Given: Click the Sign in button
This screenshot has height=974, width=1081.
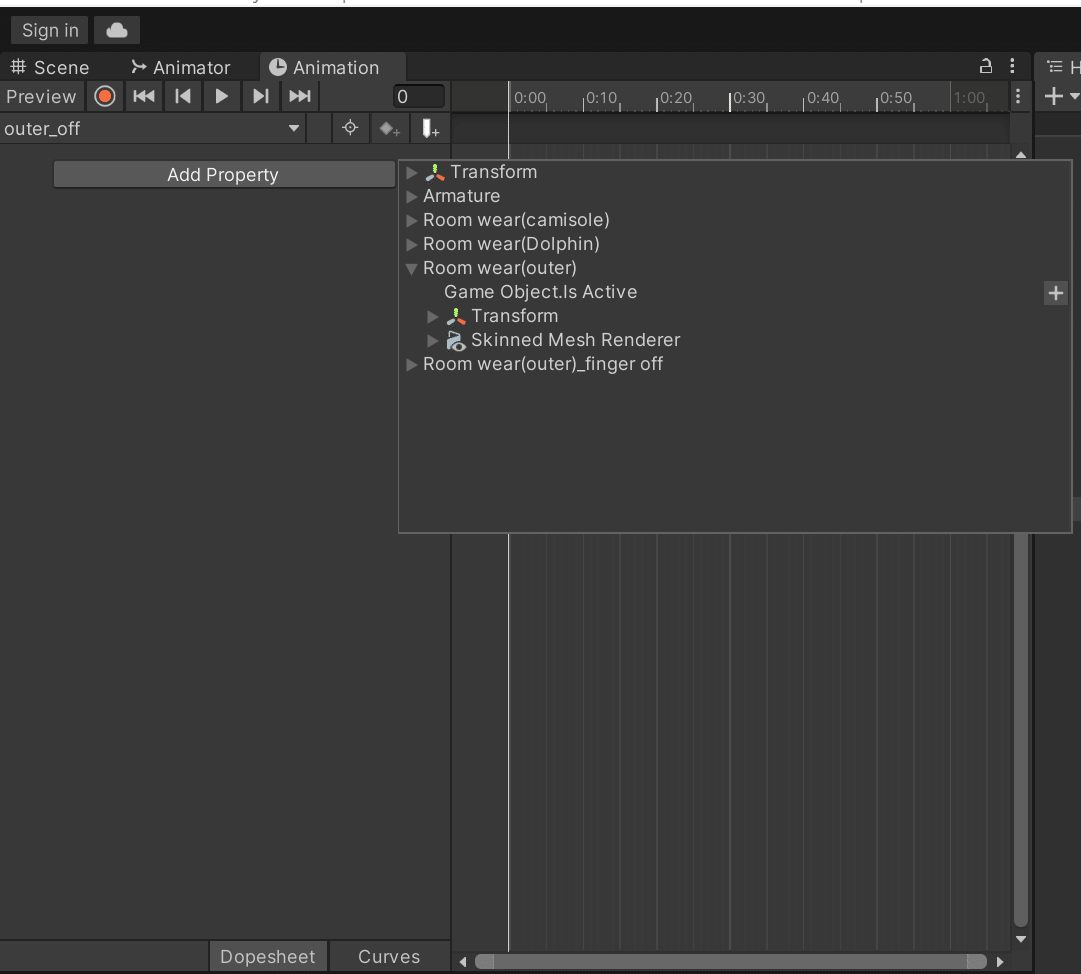Looking at the screenshot, I should coord(48,29).
